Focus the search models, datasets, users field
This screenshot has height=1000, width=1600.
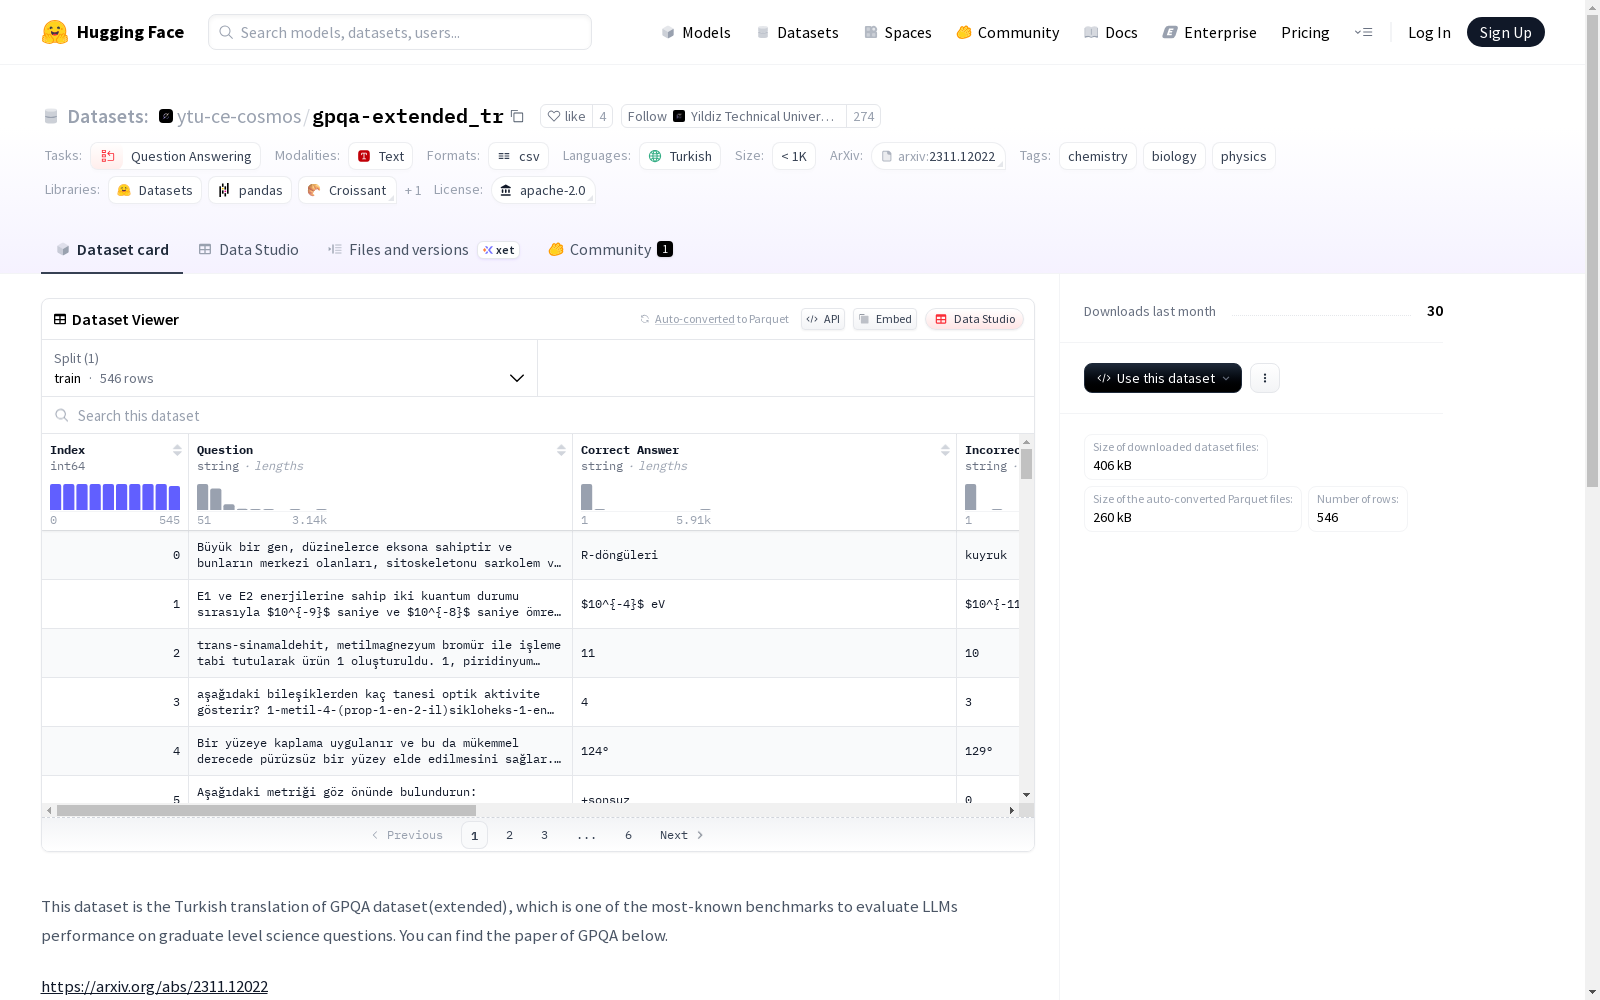400,32
